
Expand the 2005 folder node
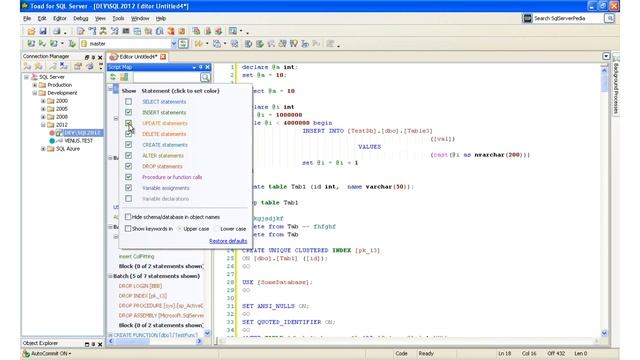coord(43,109)
